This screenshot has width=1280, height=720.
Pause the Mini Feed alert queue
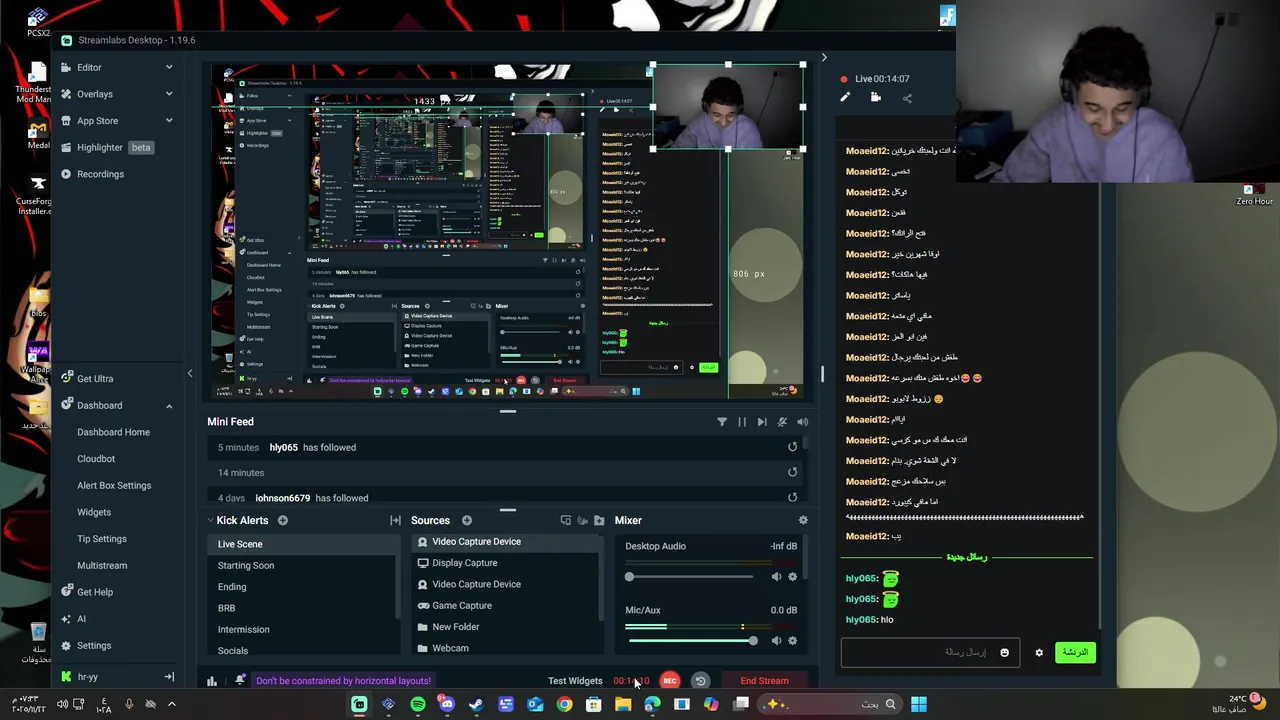click(742, 422)
